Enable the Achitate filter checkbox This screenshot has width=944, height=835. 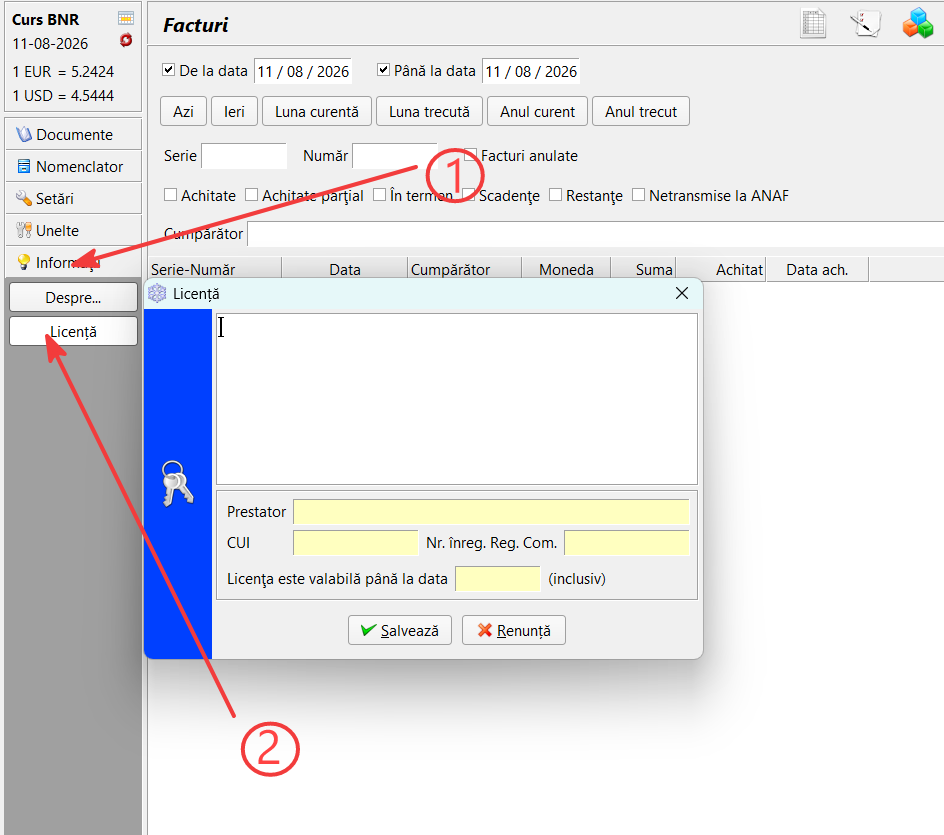click(x=170, y=194)
